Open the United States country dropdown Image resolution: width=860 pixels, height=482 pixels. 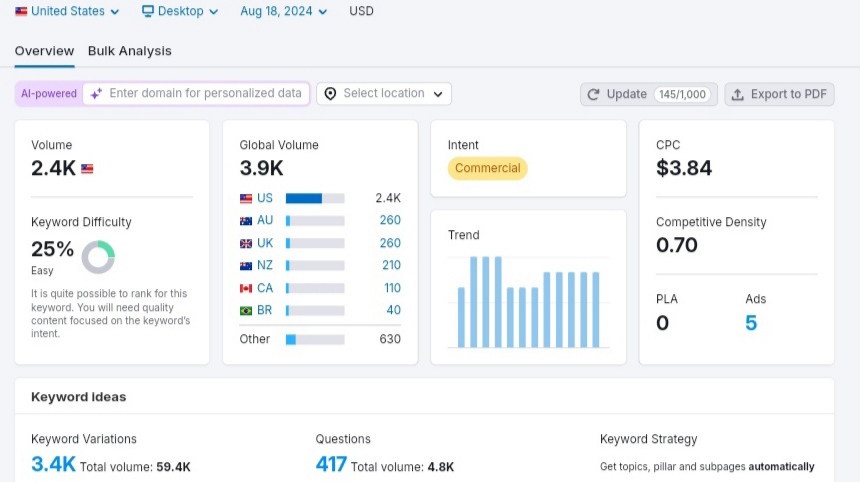coord(67,11)
